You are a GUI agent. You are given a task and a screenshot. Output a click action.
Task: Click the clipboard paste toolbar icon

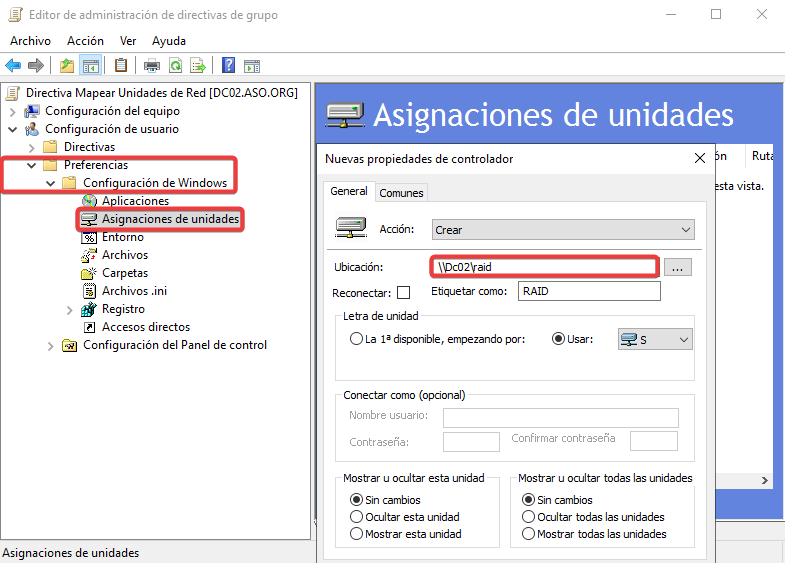coord(121,66)
